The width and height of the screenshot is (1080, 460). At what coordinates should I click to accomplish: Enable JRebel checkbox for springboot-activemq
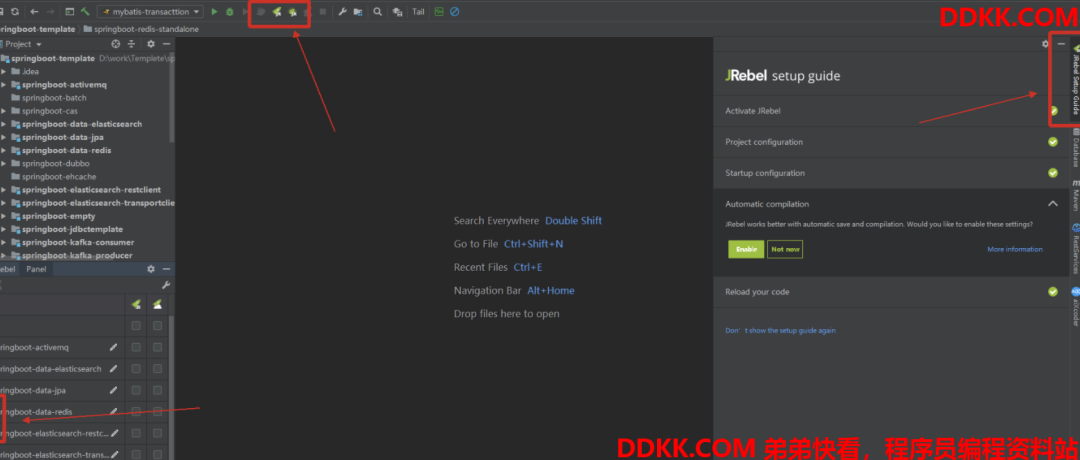click(x=136, y=347)
